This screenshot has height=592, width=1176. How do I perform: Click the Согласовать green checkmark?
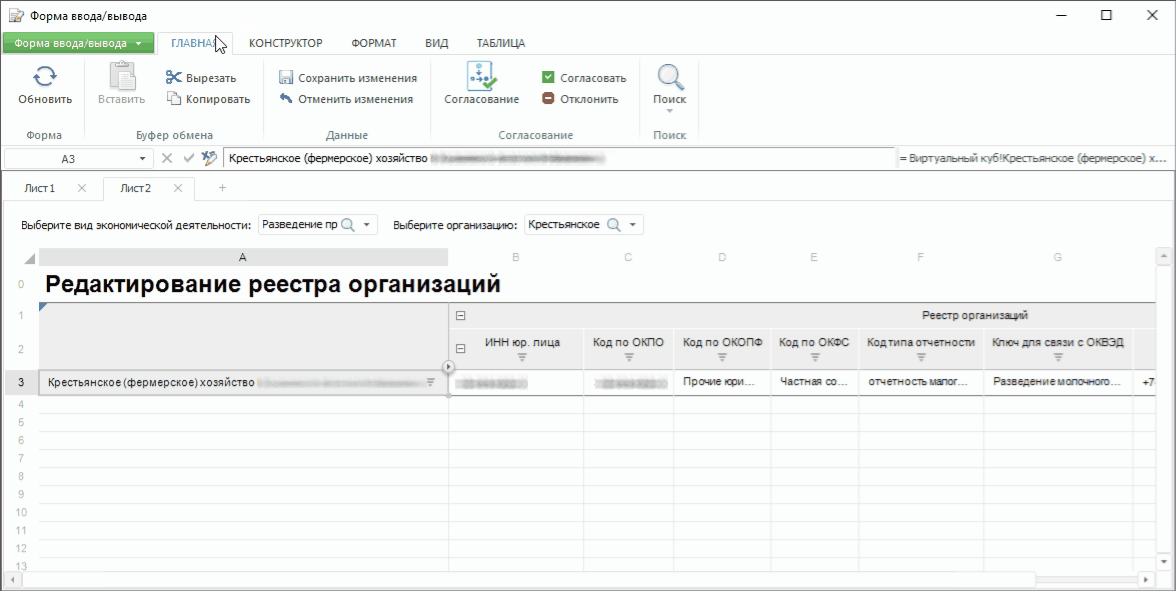[x=548, y=78]
